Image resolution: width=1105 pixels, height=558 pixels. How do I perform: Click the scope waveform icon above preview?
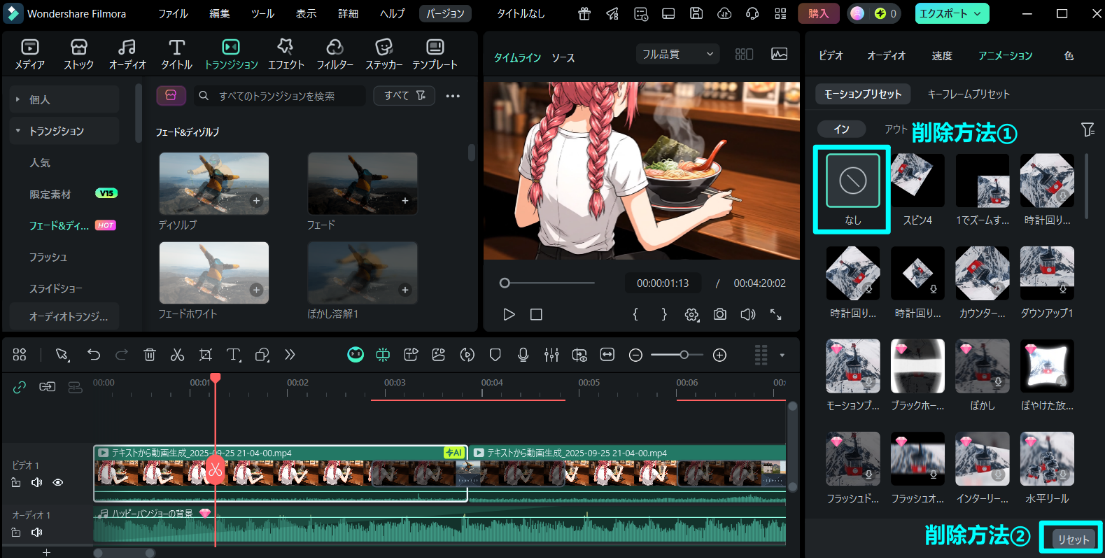pos(779,54)
